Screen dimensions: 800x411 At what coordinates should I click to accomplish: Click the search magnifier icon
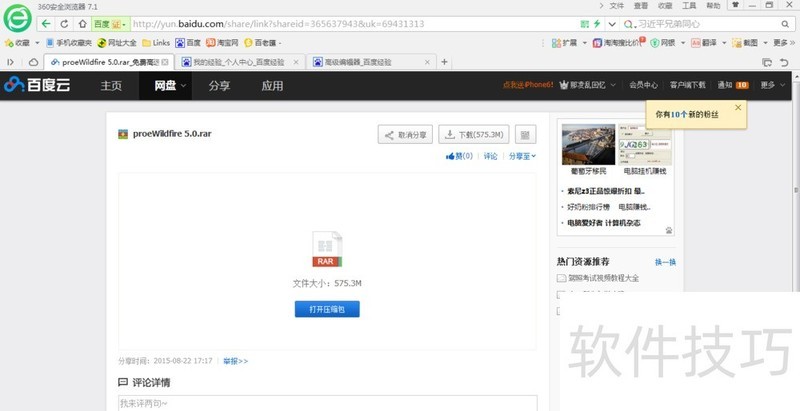(x=785, y=24)
